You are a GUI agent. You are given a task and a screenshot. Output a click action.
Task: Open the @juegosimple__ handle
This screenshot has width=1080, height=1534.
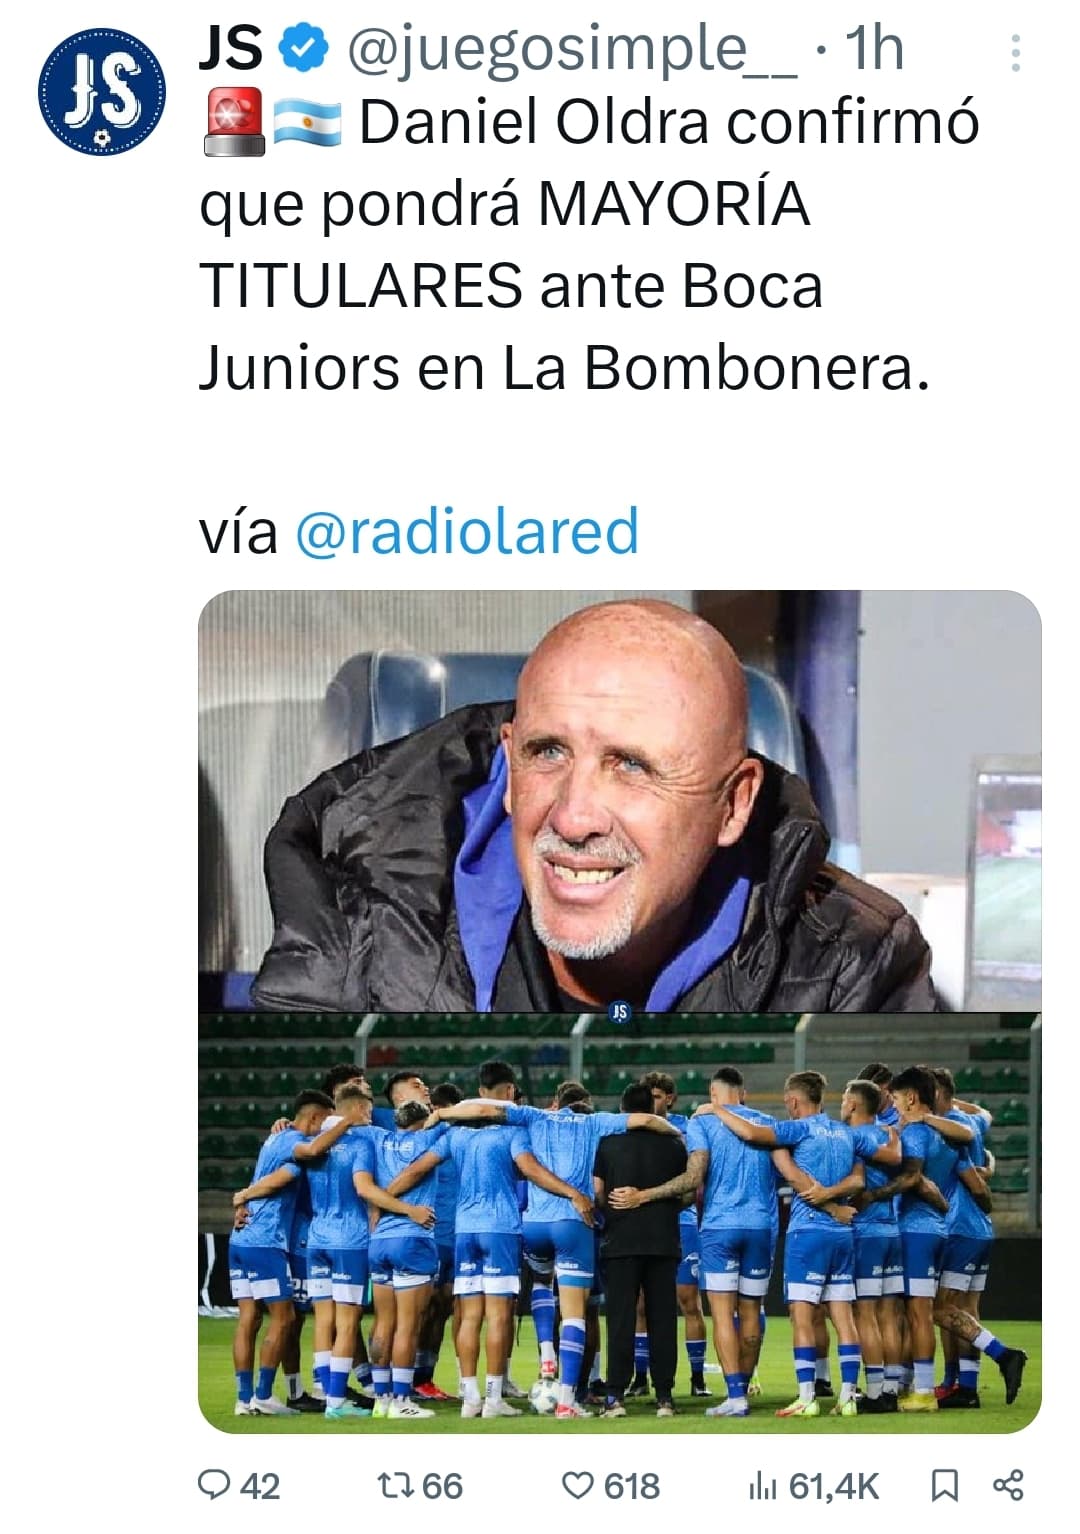click(572, 49)
